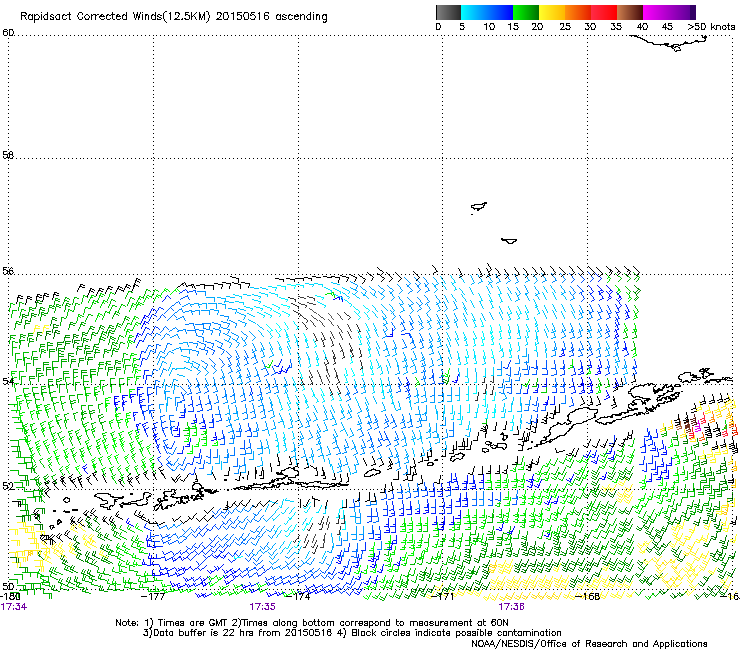
Task: Click the latitude label 58
Action: (x=8, y=155)
